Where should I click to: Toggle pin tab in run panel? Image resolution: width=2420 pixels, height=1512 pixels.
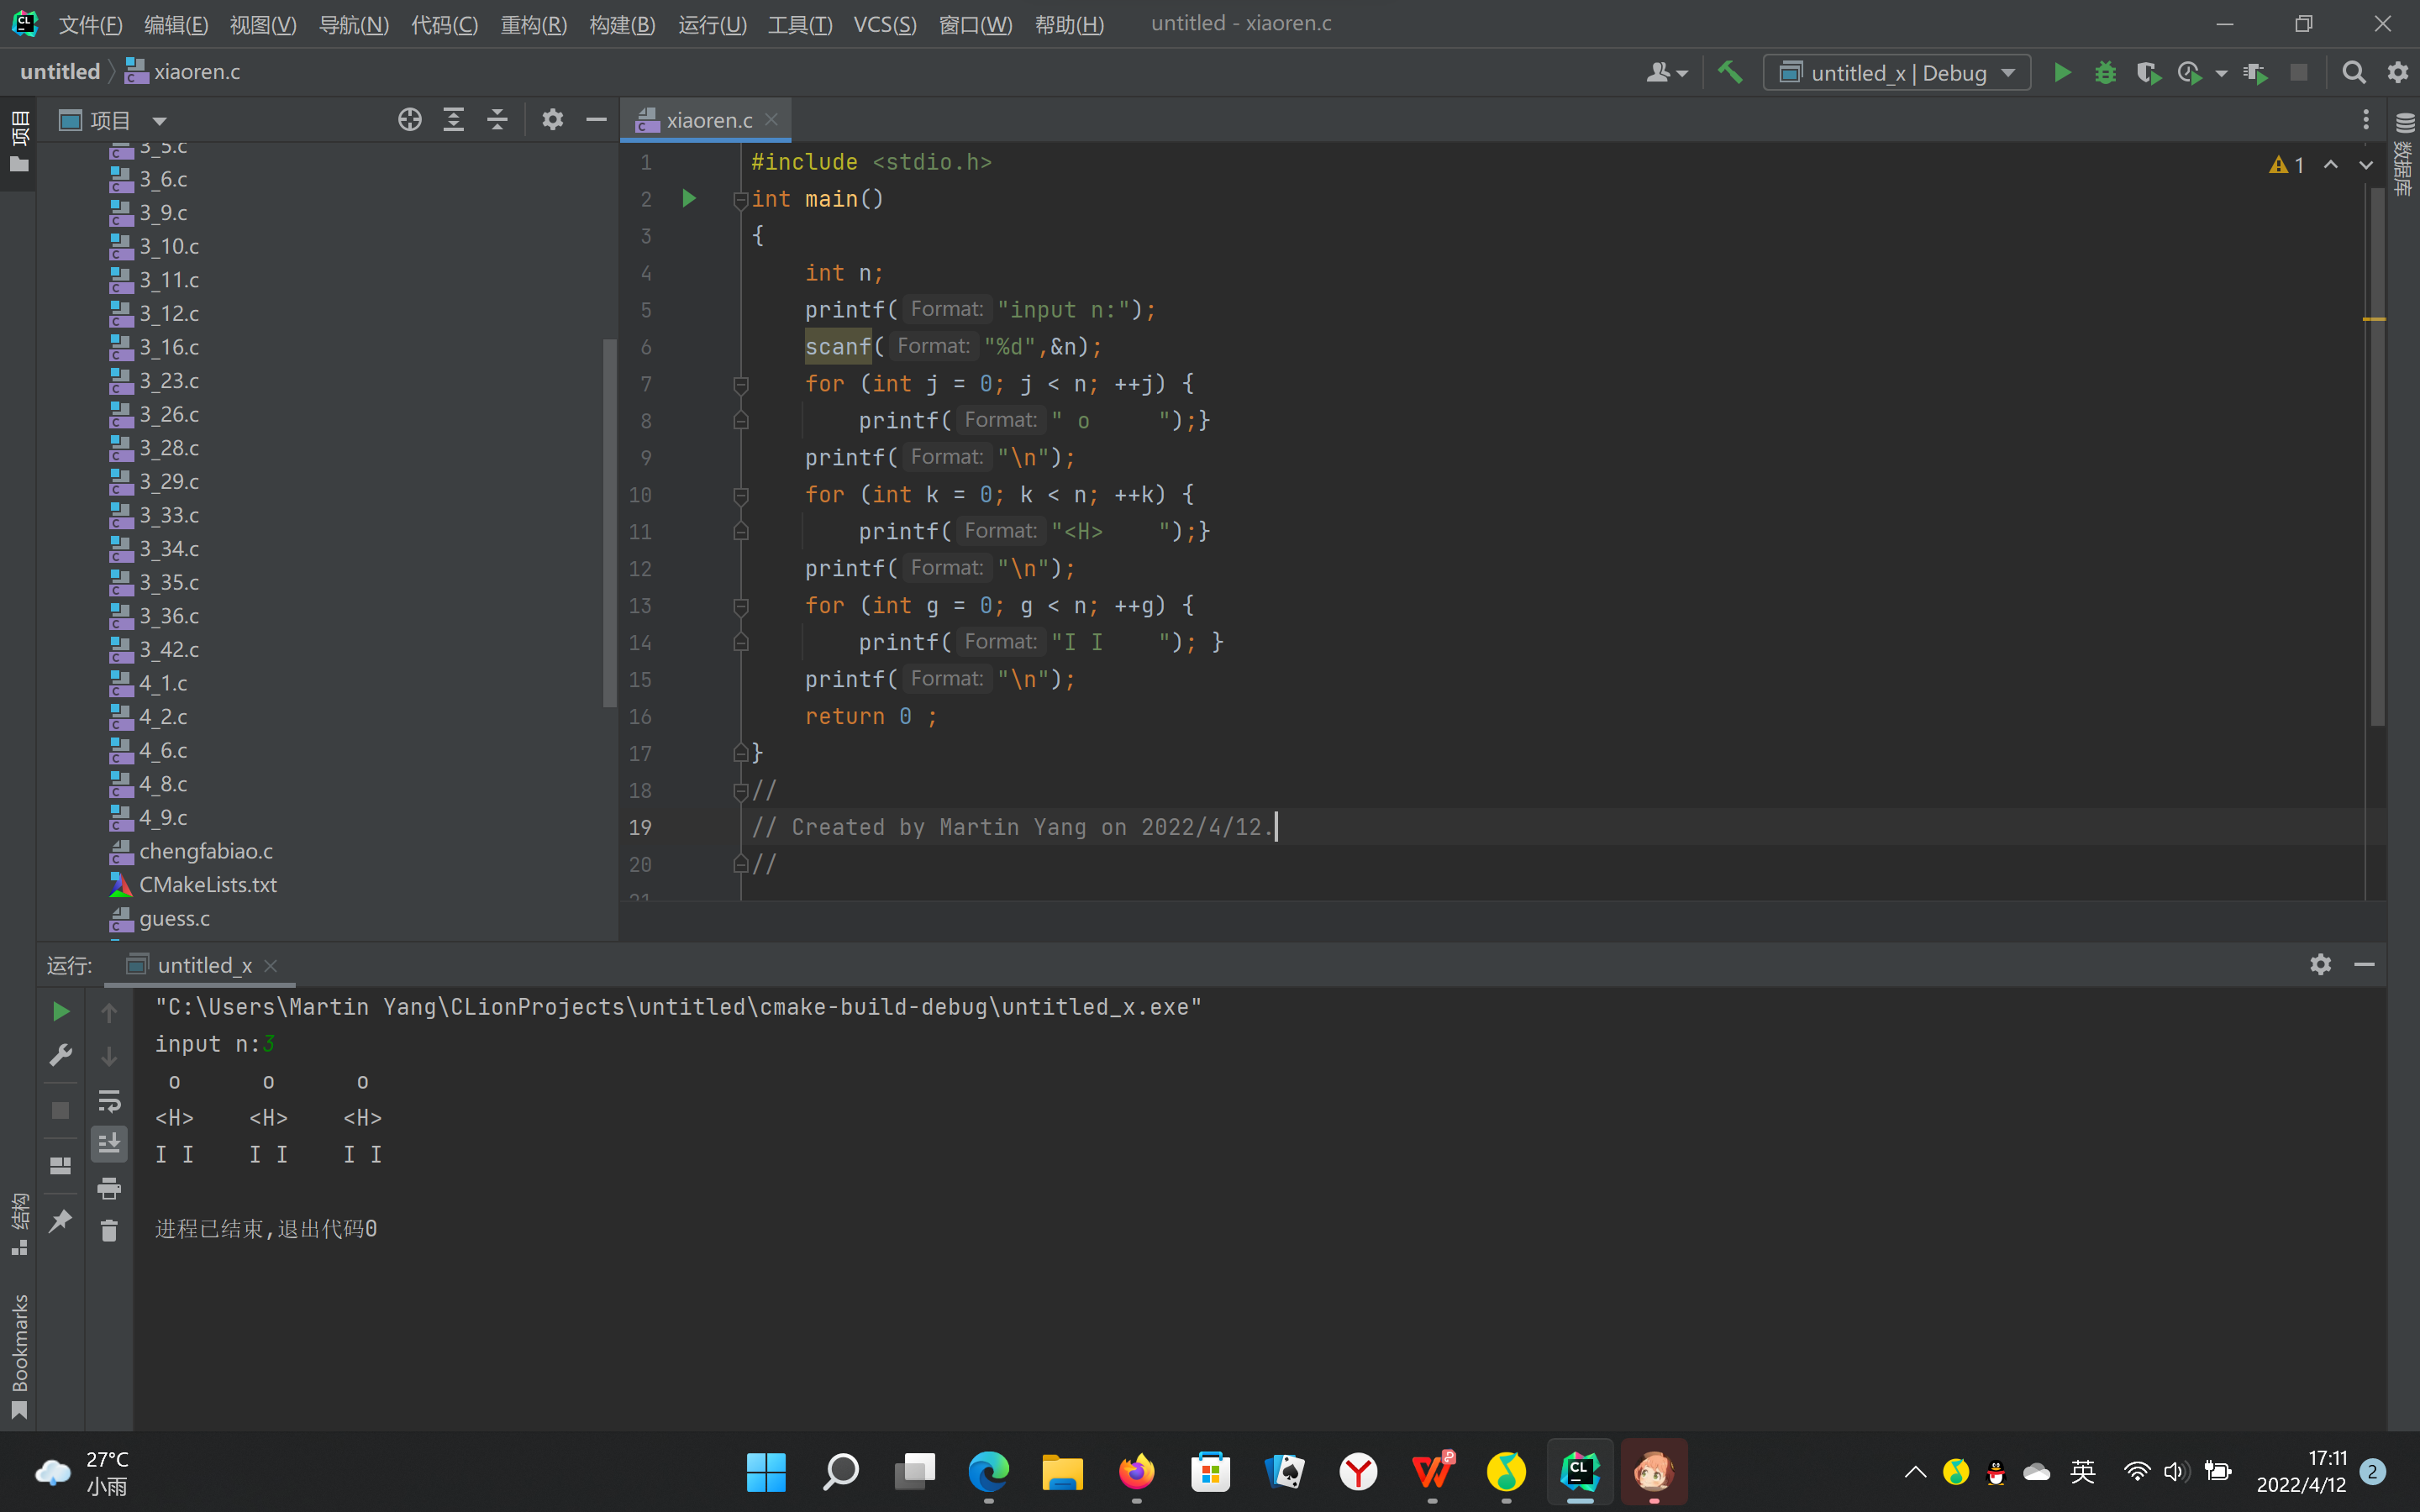click(60, 1221)
